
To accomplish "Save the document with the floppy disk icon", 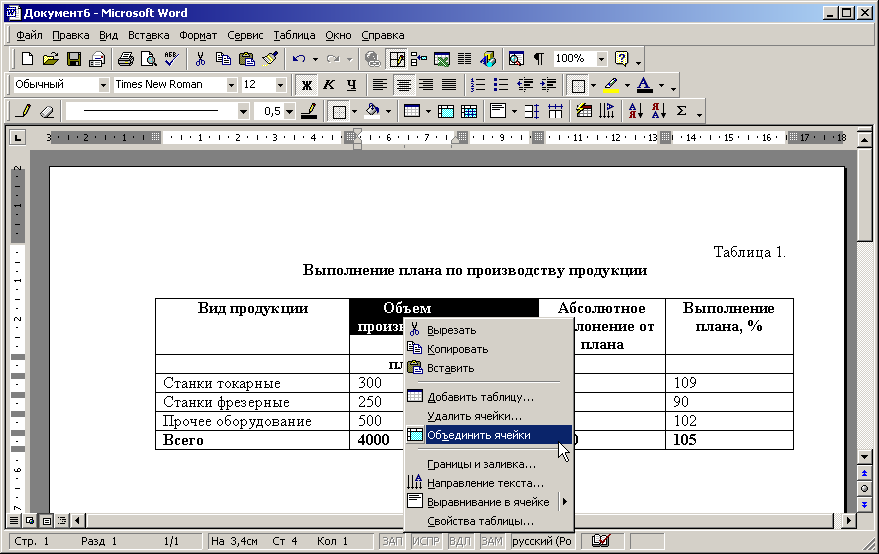I will pos(74,59).
